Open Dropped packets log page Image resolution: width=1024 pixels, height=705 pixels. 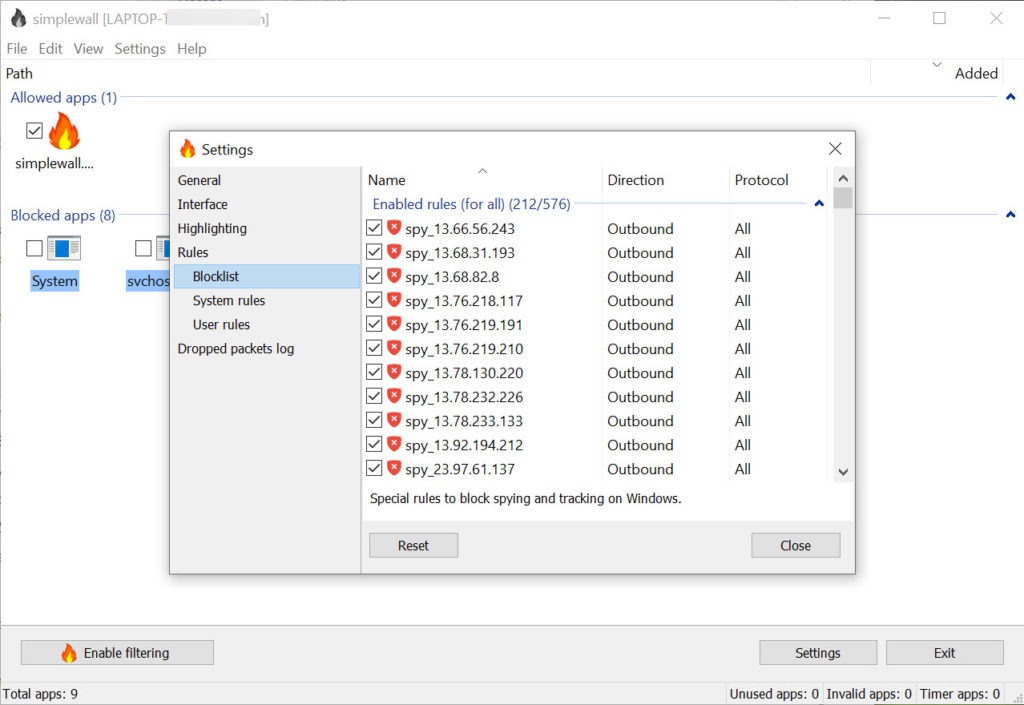(x=236, y=349)
